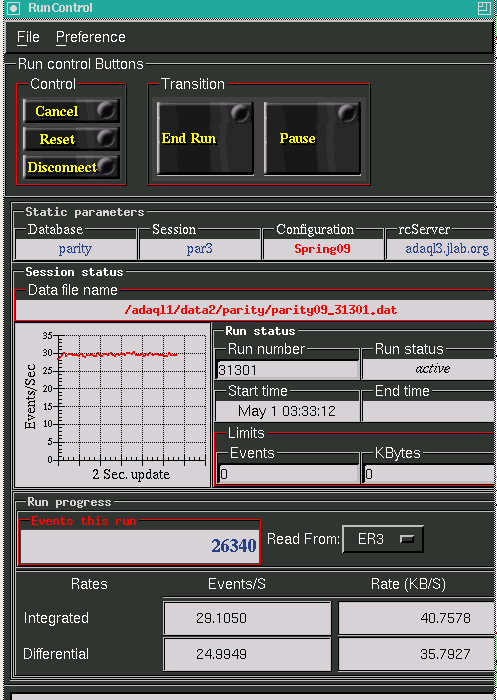Open the Preference menu
This screenshot has height=700, width=497.
[91, 37]
